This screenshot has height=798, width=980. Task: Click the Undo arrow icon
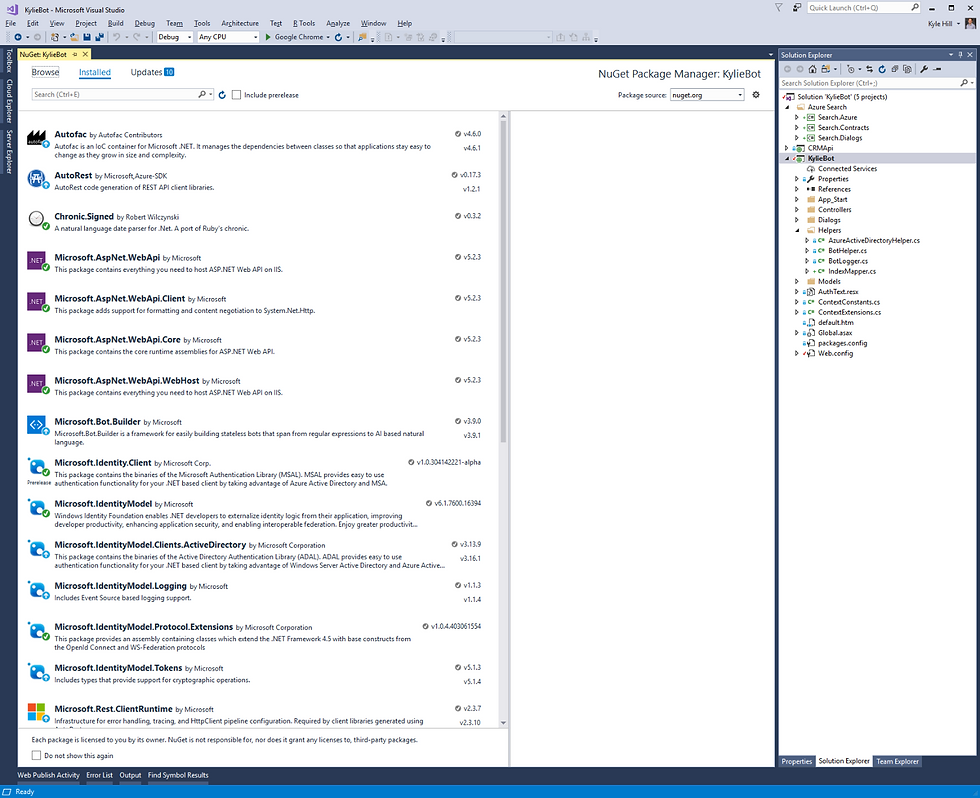coord(116,37)
